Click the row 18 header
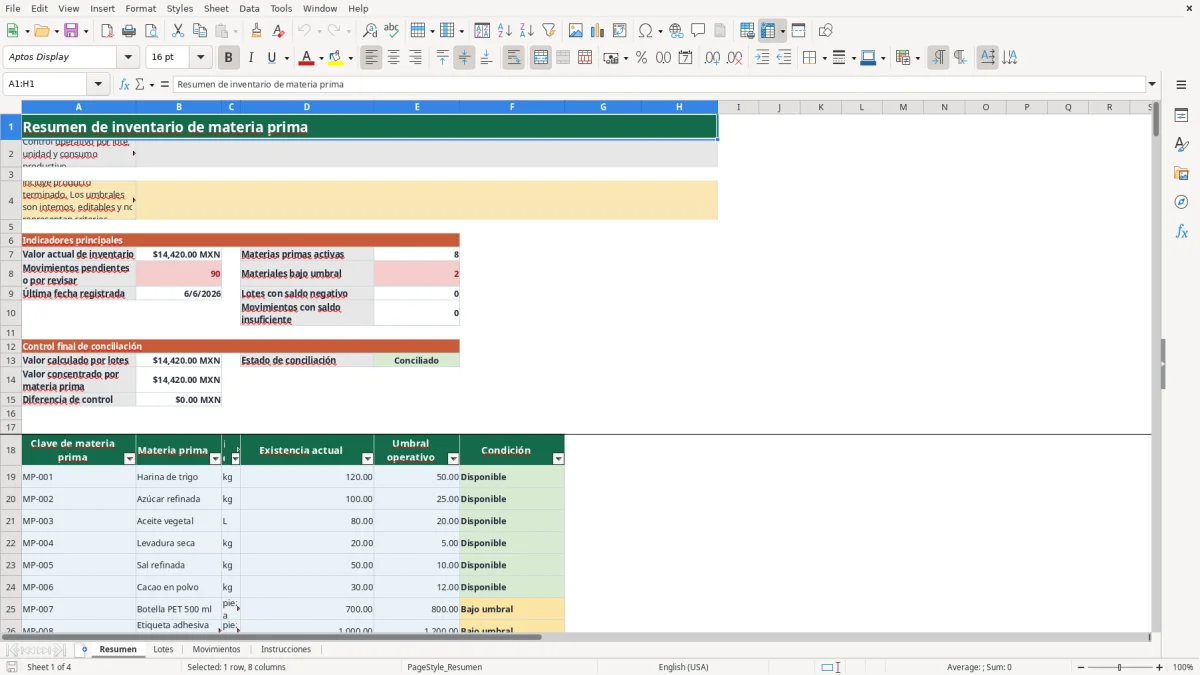 10,450
